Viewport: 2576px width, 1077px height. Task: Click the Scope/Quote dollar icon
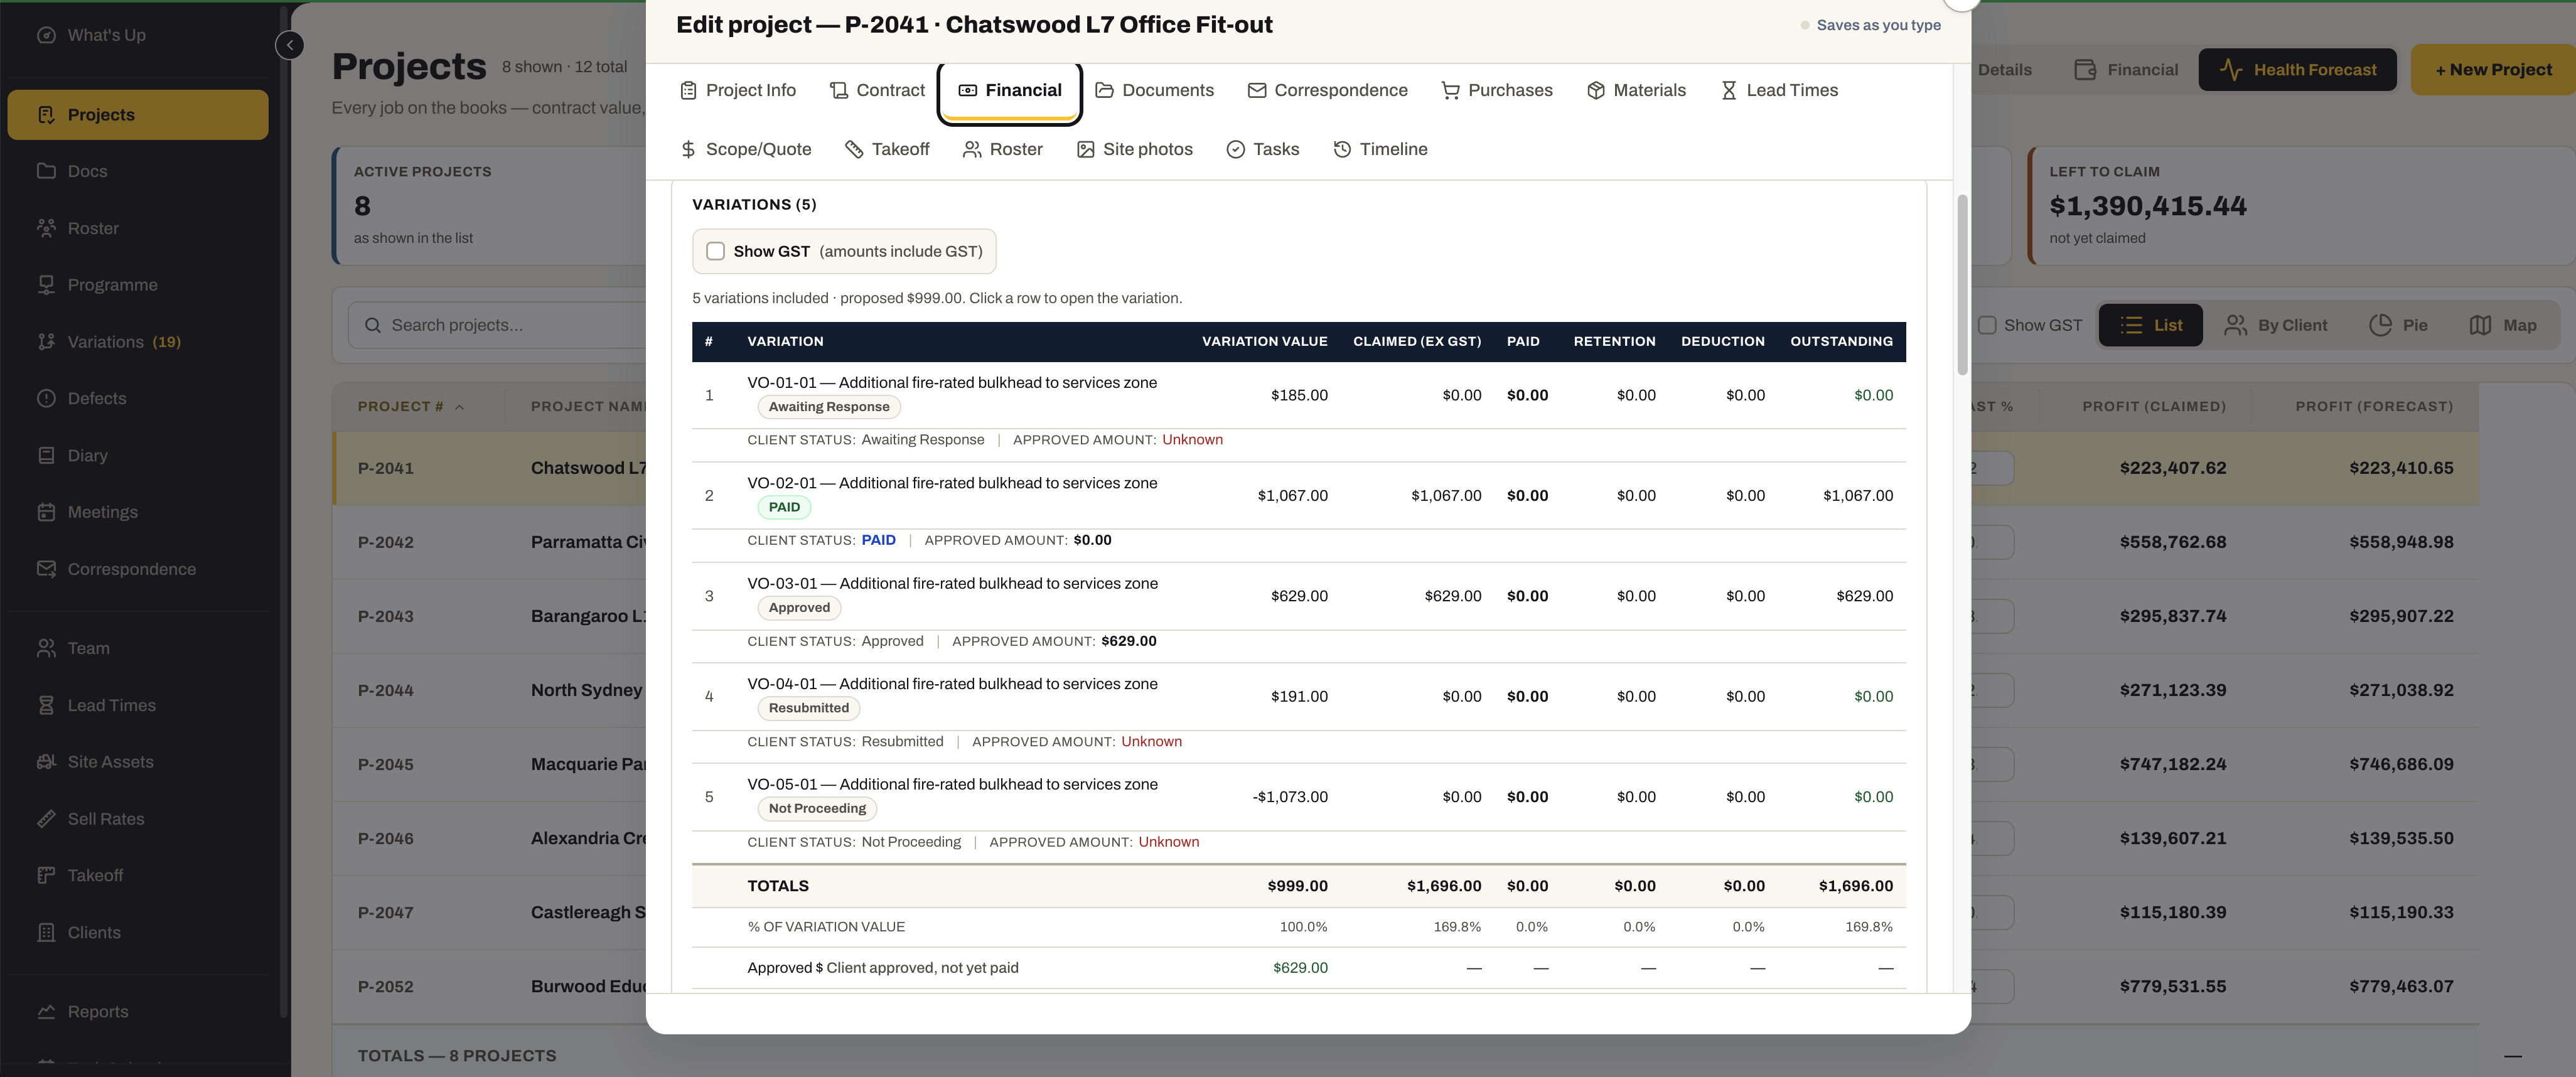688,149
